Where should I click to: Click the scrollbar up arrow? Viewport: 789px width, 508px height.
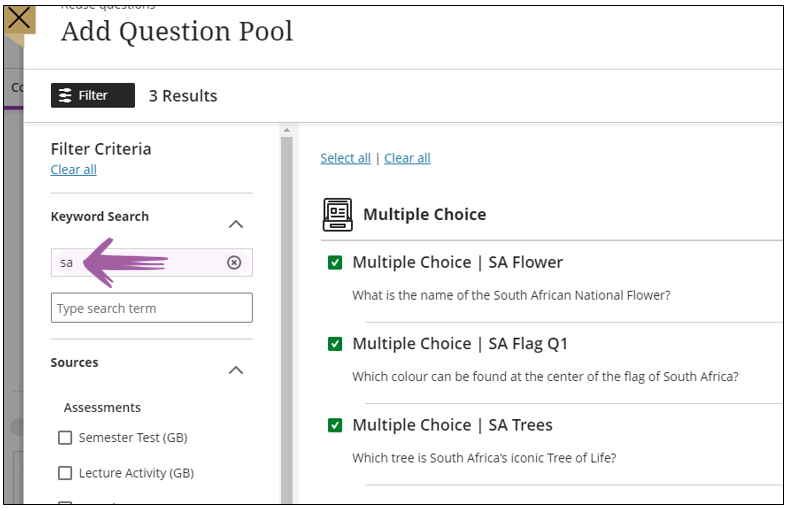287,130
